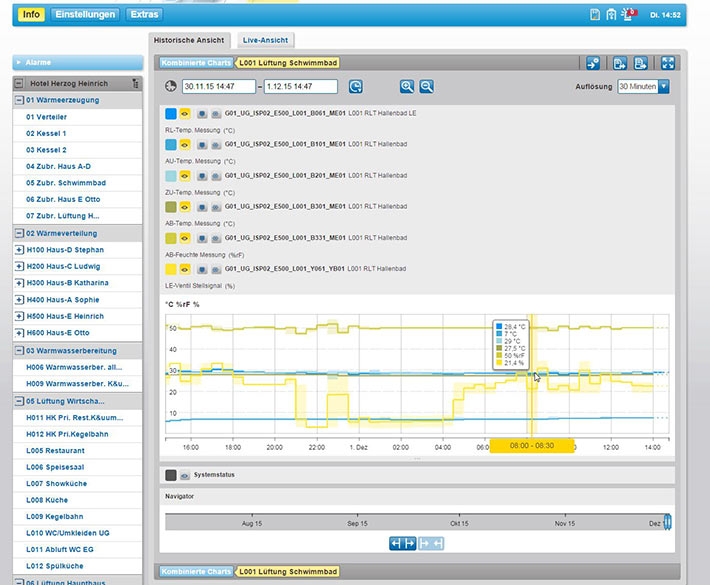The height and width of the screenshot is (585, 710).
Task: Toggle visibility eye for RL-Temp B061 series
Action: (186, 115)
